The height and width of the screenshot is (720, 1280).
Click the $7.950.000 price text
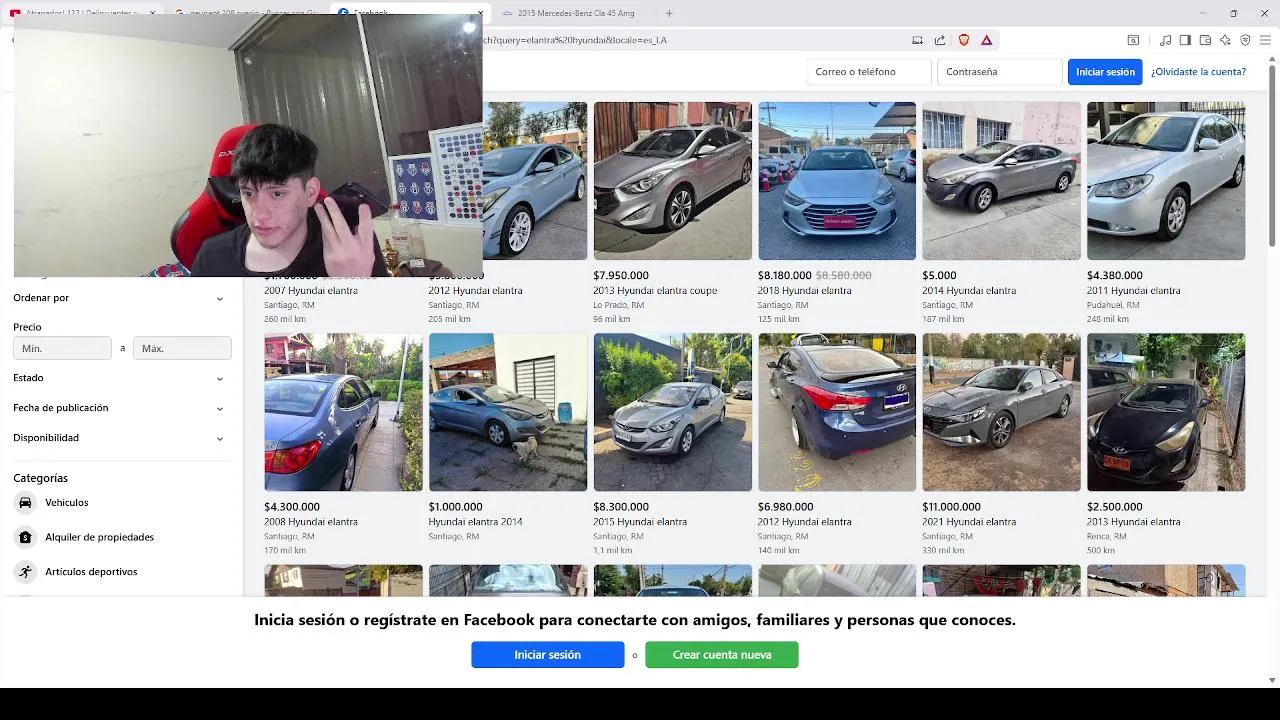click(621, 275)
